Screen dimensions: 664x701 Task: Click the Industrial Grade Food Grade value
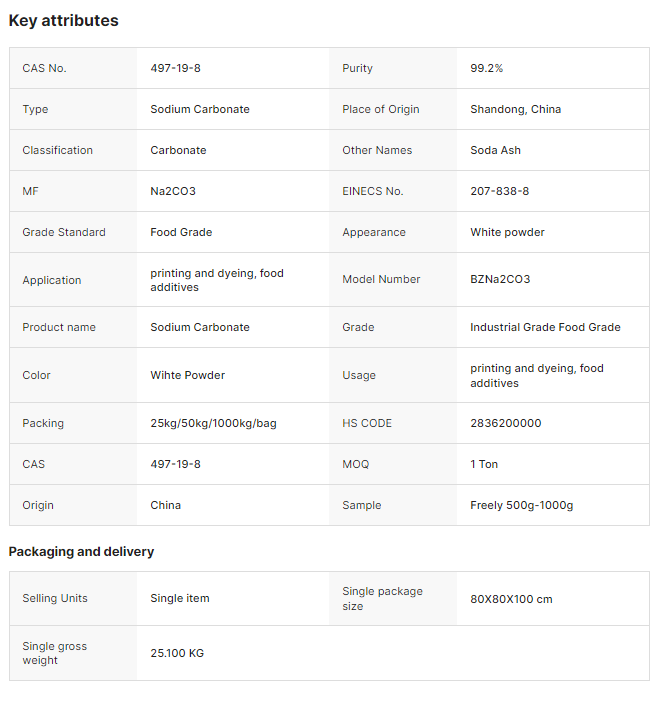[545, 327]
